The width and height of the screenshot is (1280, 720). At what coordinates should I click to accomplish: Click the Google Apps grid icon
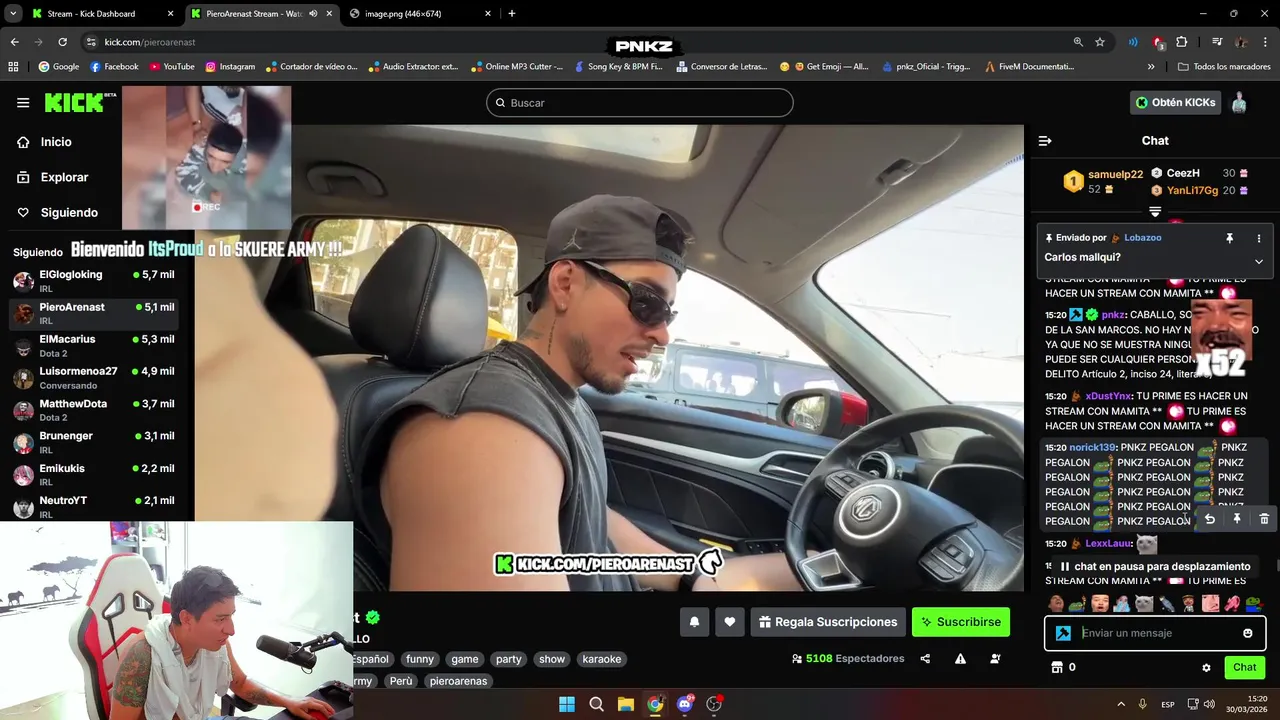click(13, 67)
